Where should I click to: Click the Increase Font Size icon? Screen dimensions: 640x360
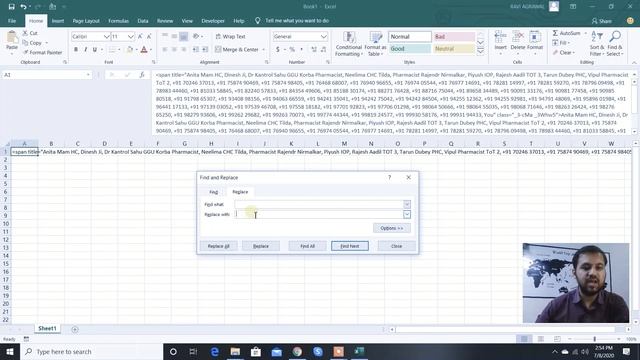coord(140,37)
